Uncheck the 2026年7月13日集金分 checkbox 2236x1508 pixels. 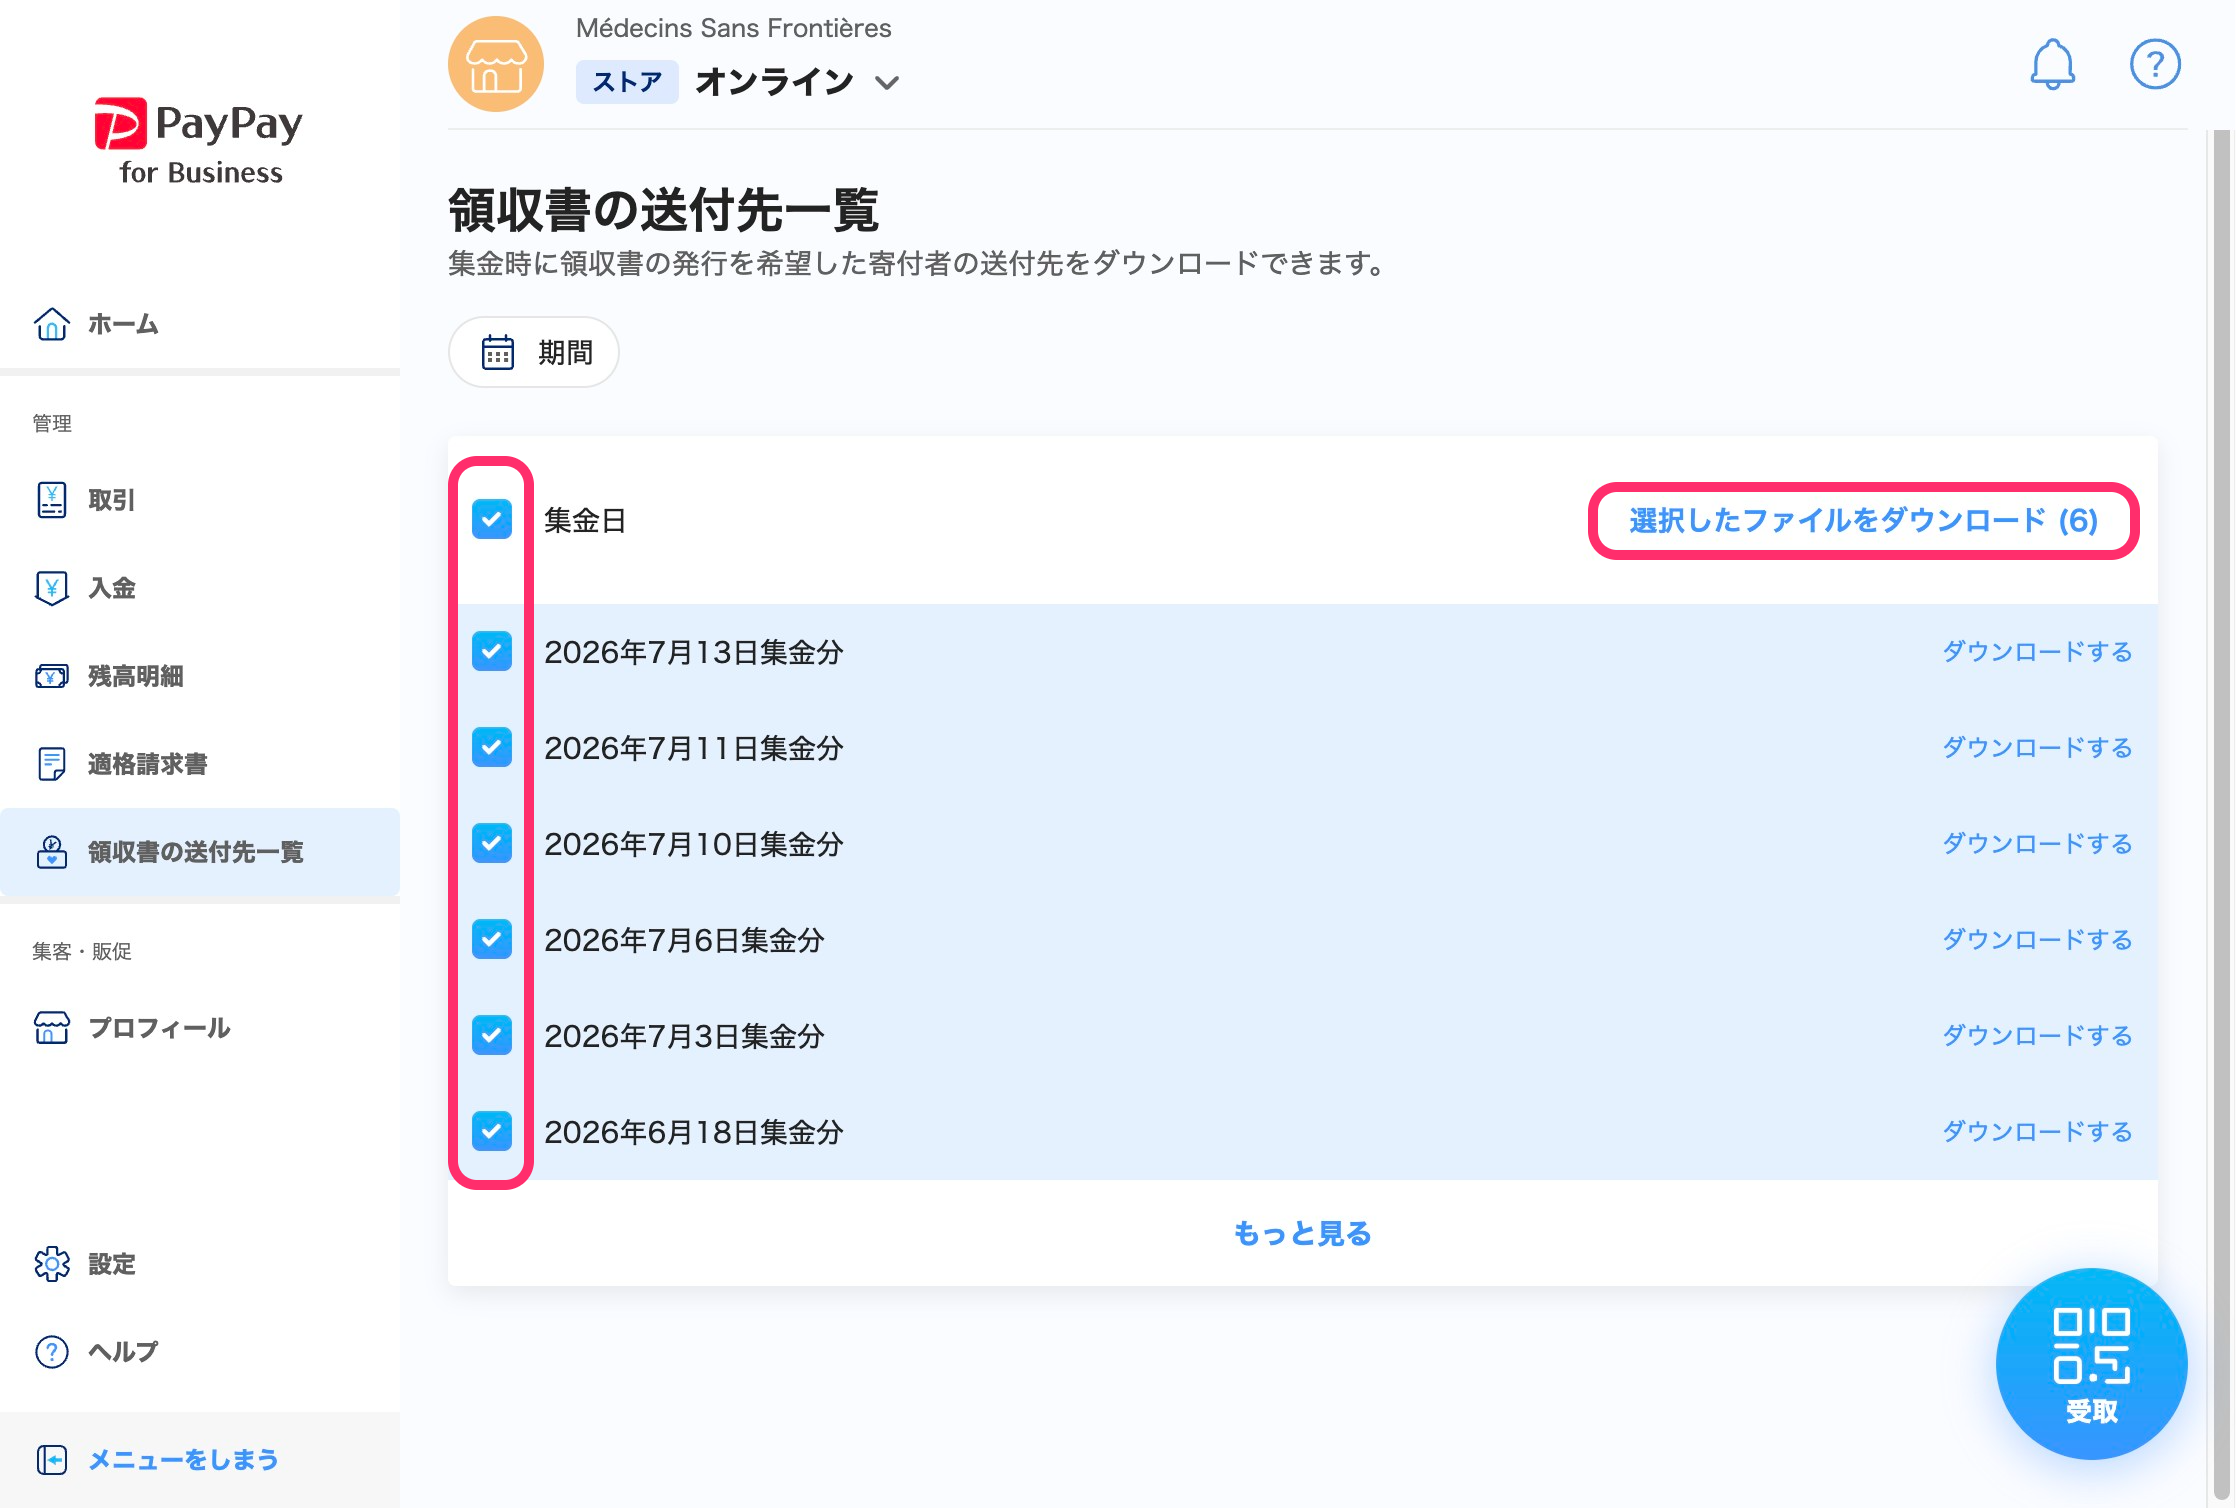click(492, 652)
